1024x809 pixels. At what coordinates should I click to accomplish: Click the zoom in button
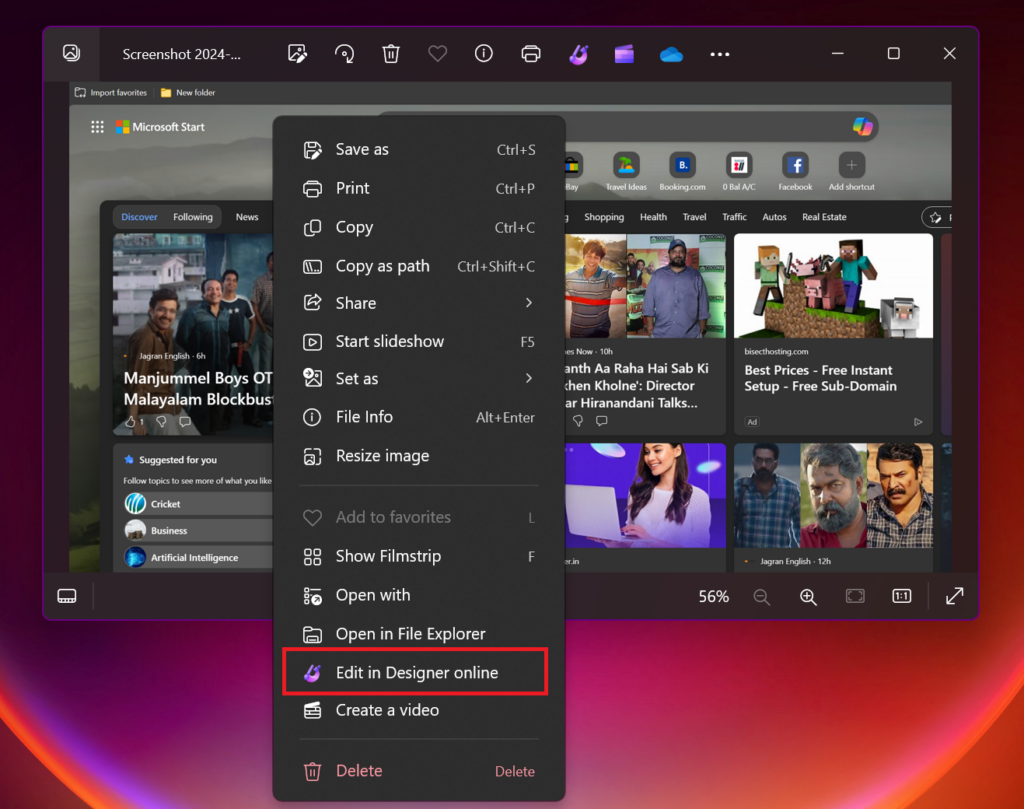(x=808, y=595)
